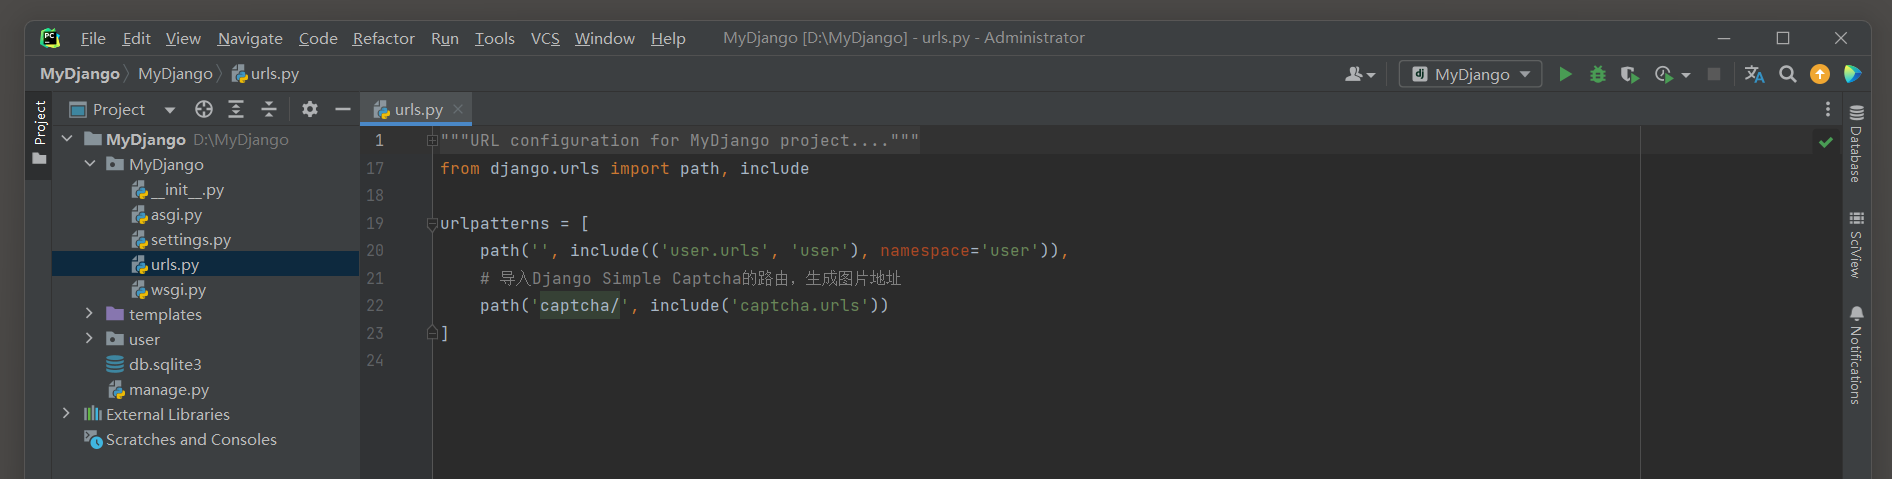Open MyDjango run configuration dropdown
Viewport: 1892px width, 479px height.
(x=1471, y=74)
